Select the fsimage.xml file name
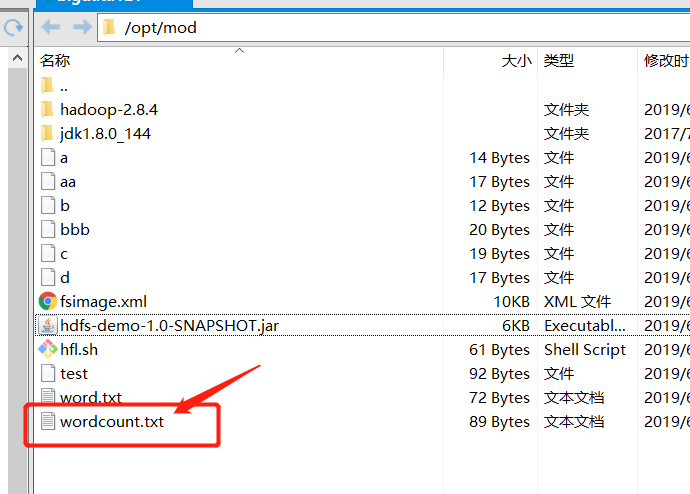690x494 pixels. 103,301
